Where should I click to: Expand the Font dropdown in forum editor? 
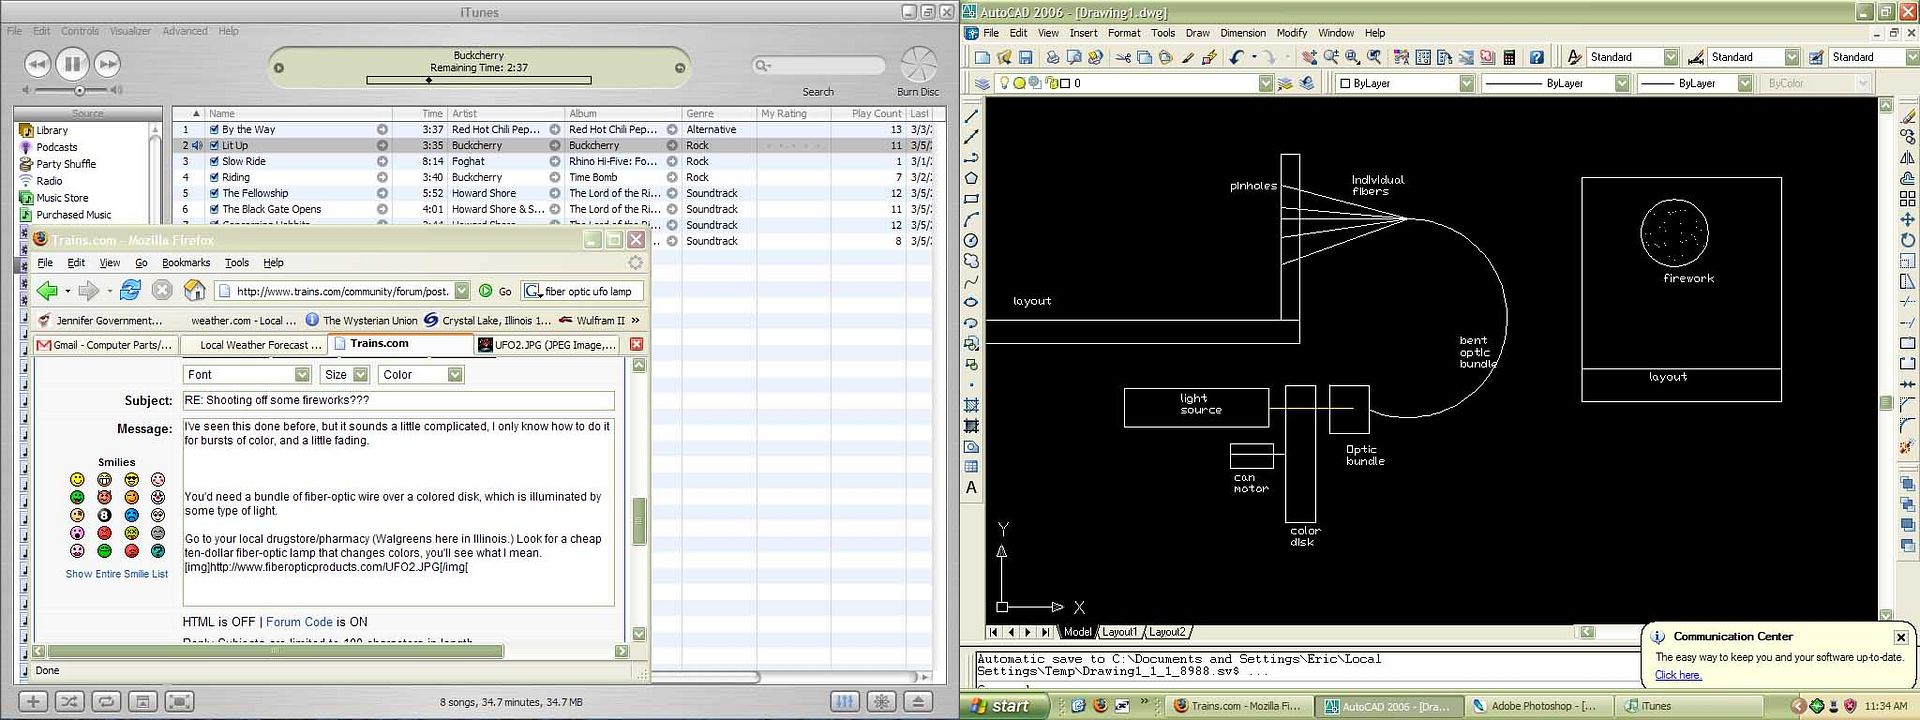[302, 375]
